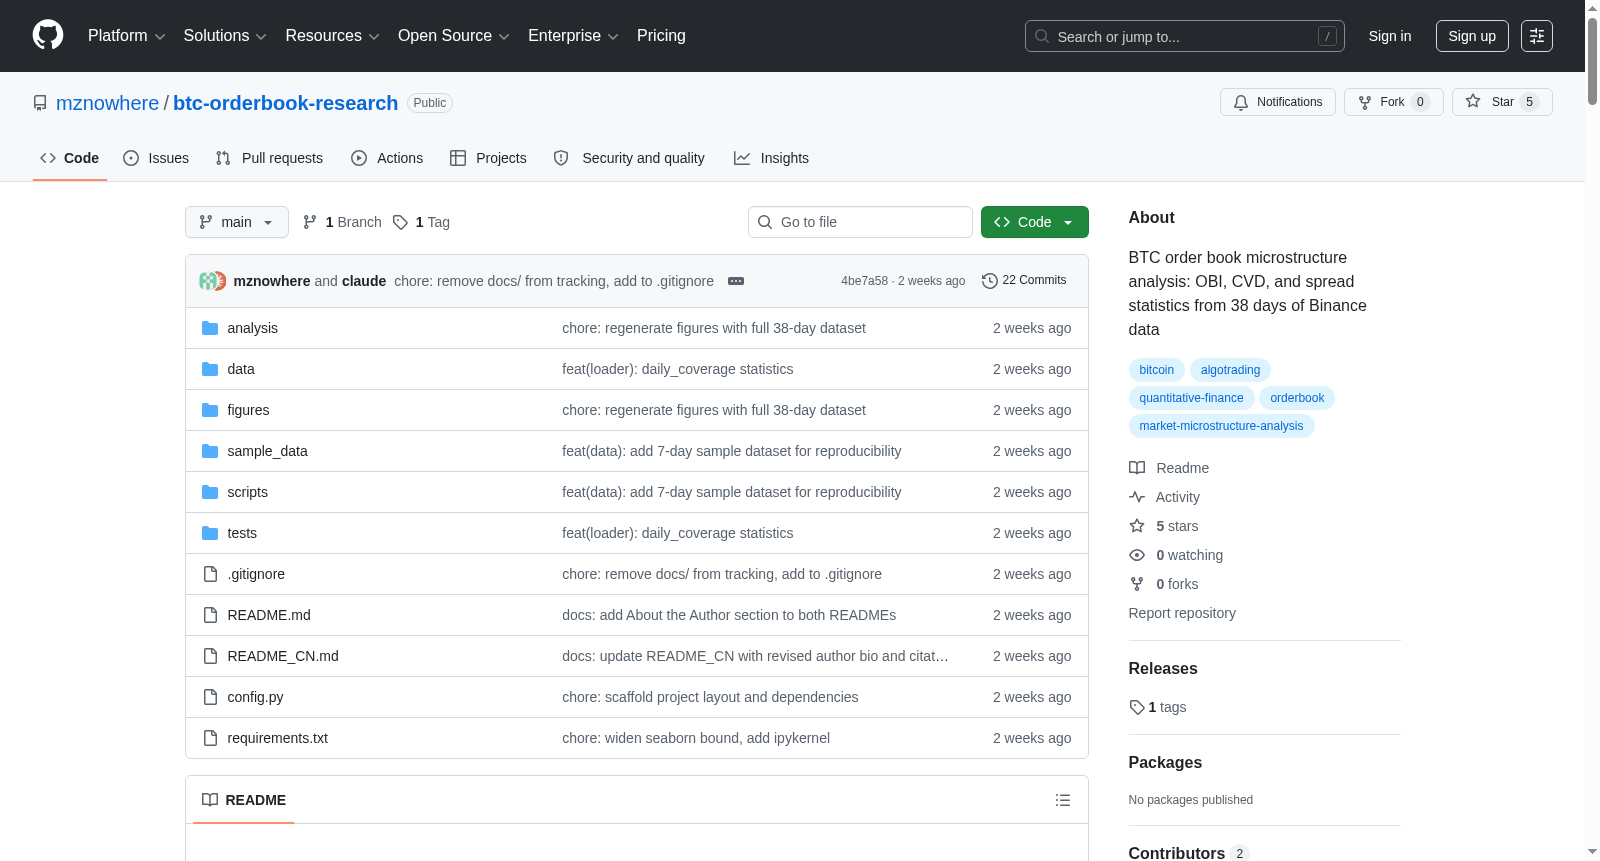Screen dimensions: 1600x861
Task: Switch to the Projects tab
Action: pos(488,158)
